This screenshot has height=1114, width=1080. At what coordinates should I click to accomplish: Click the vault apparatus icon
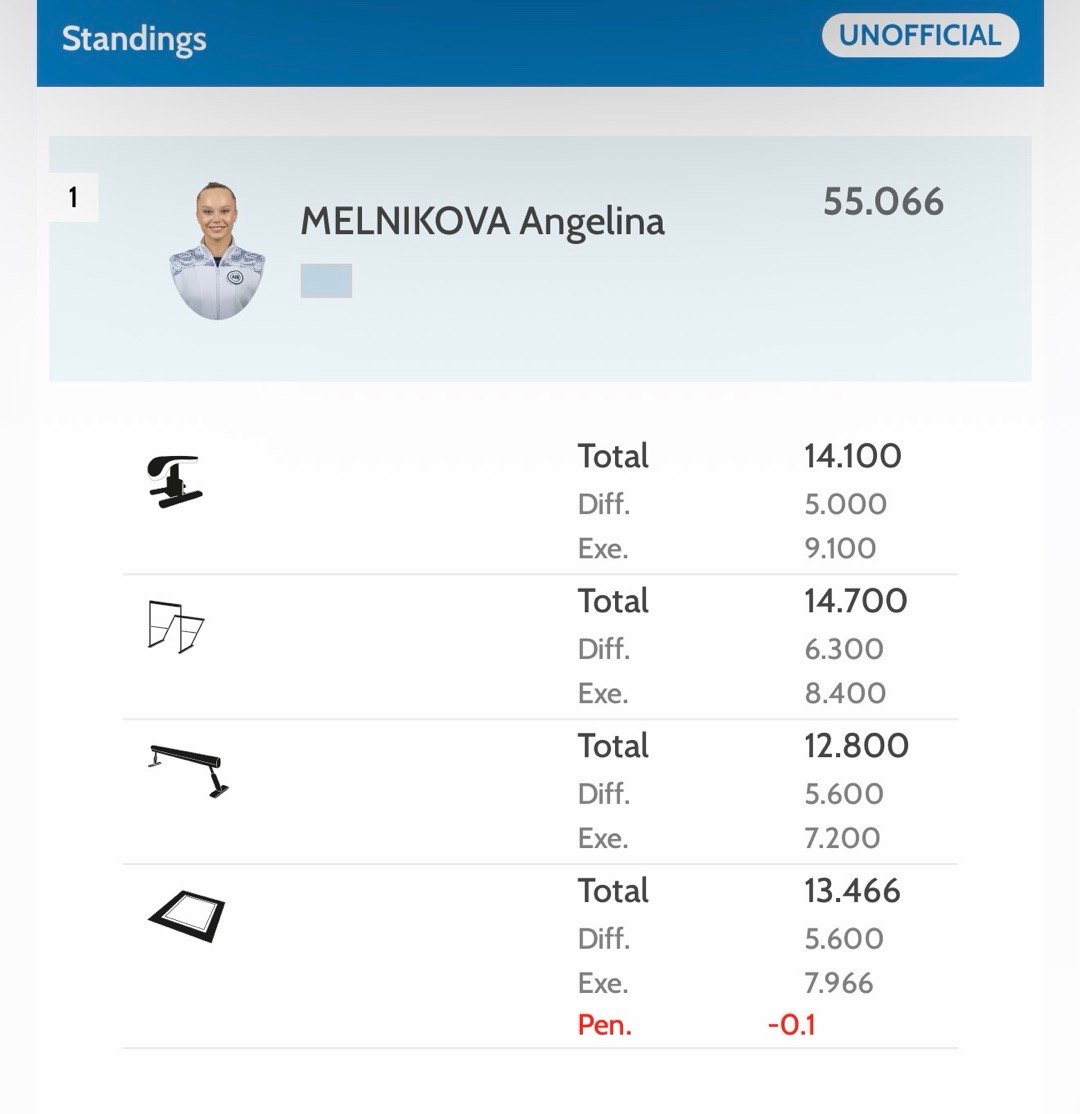[174, 482]
